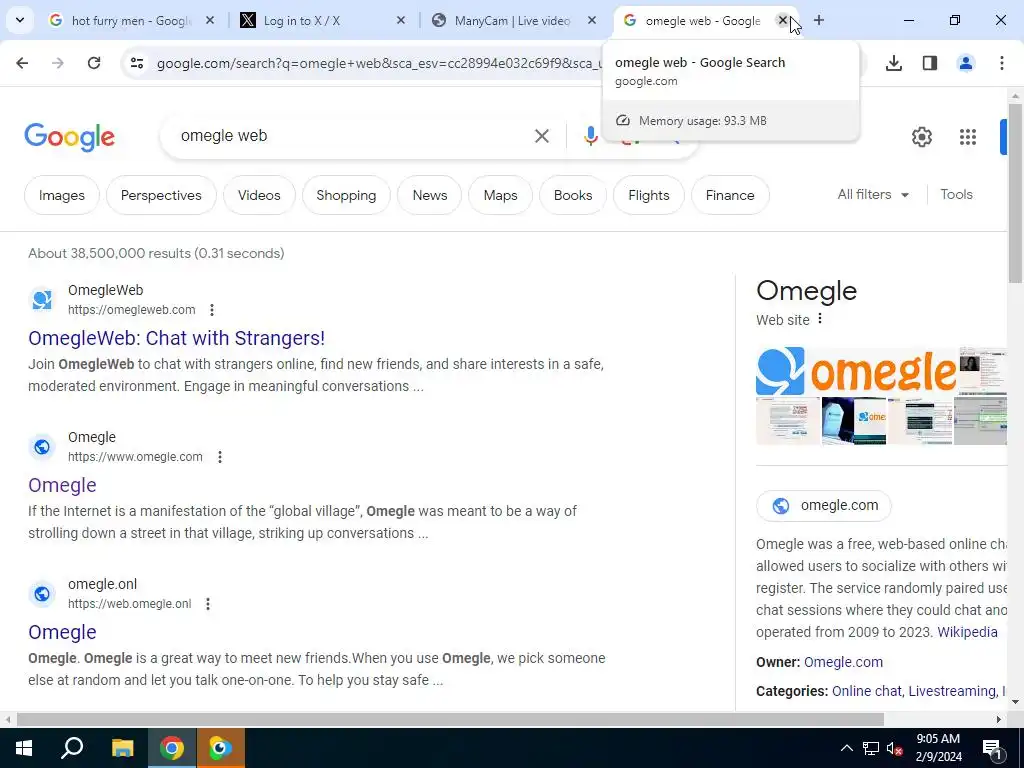Close the hot furry men tab
1024x768 pixels.
tap(210, 20)
